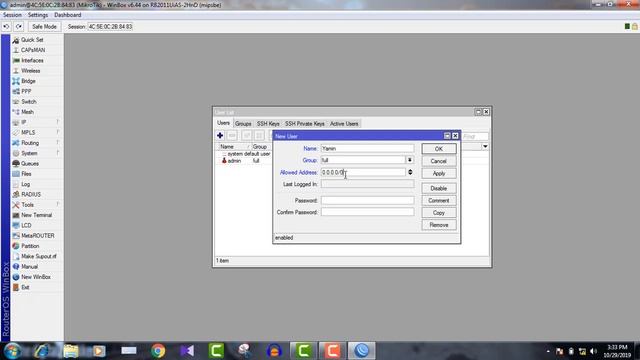Click the Name column header
The height and width of the screenshot is (360, 640).
(x=233, y=147)
